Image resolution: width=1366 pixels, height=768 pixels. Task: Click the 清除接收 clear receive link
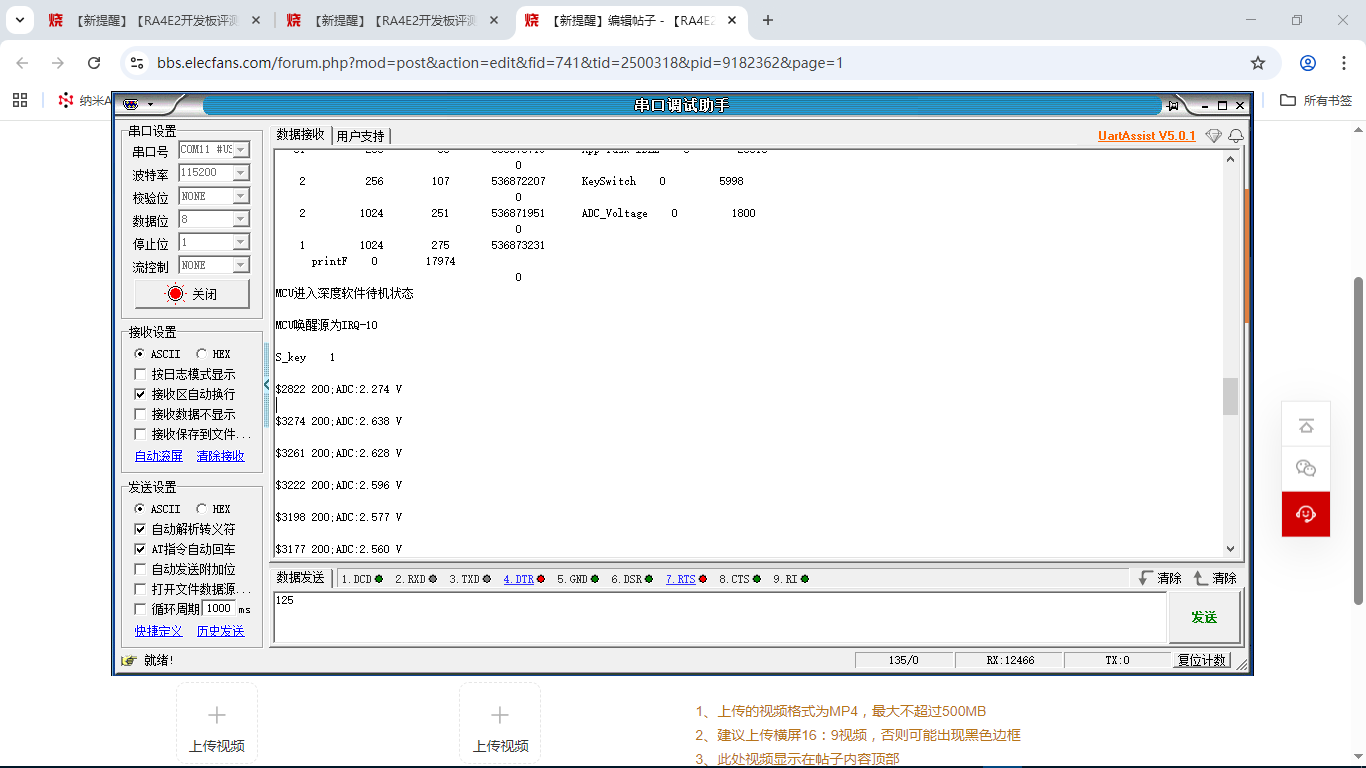(x=220, y=456)
